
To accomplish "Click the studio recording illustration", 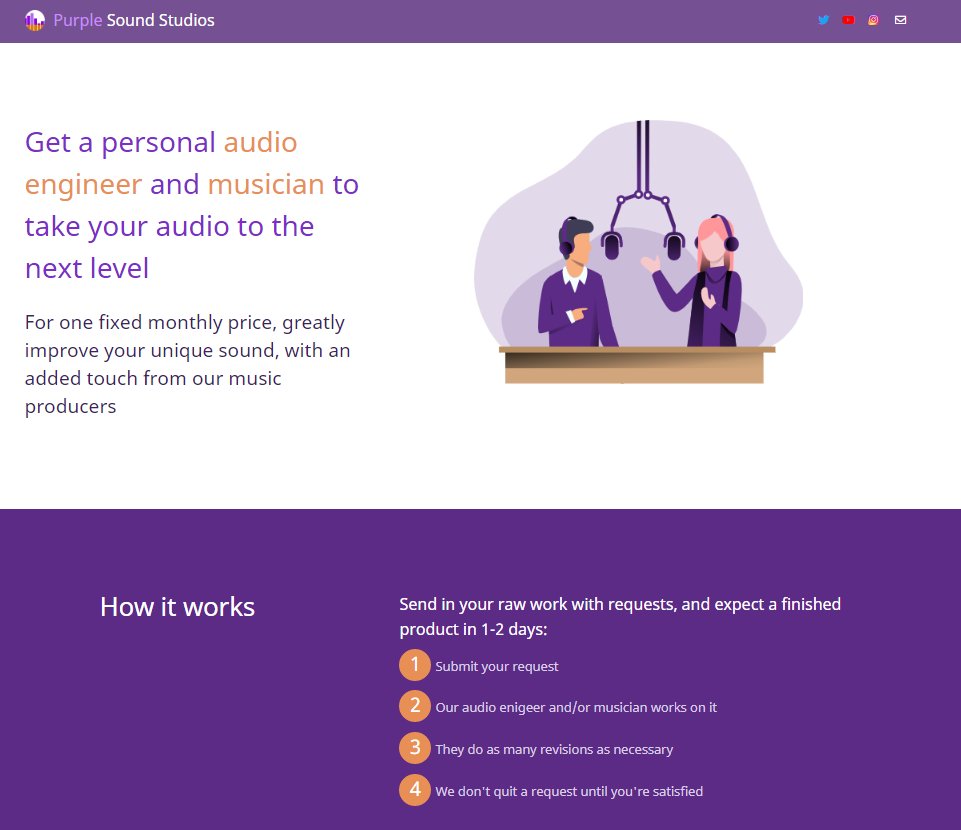I will (x=640, y=255).
